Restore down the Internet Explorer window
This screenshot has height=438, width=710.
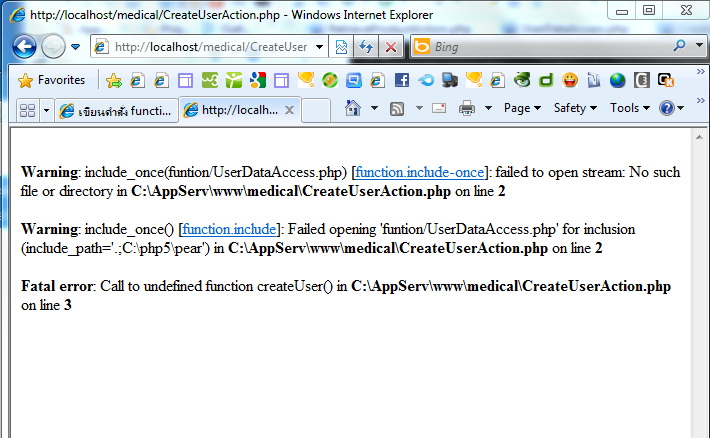pos(649,10)
